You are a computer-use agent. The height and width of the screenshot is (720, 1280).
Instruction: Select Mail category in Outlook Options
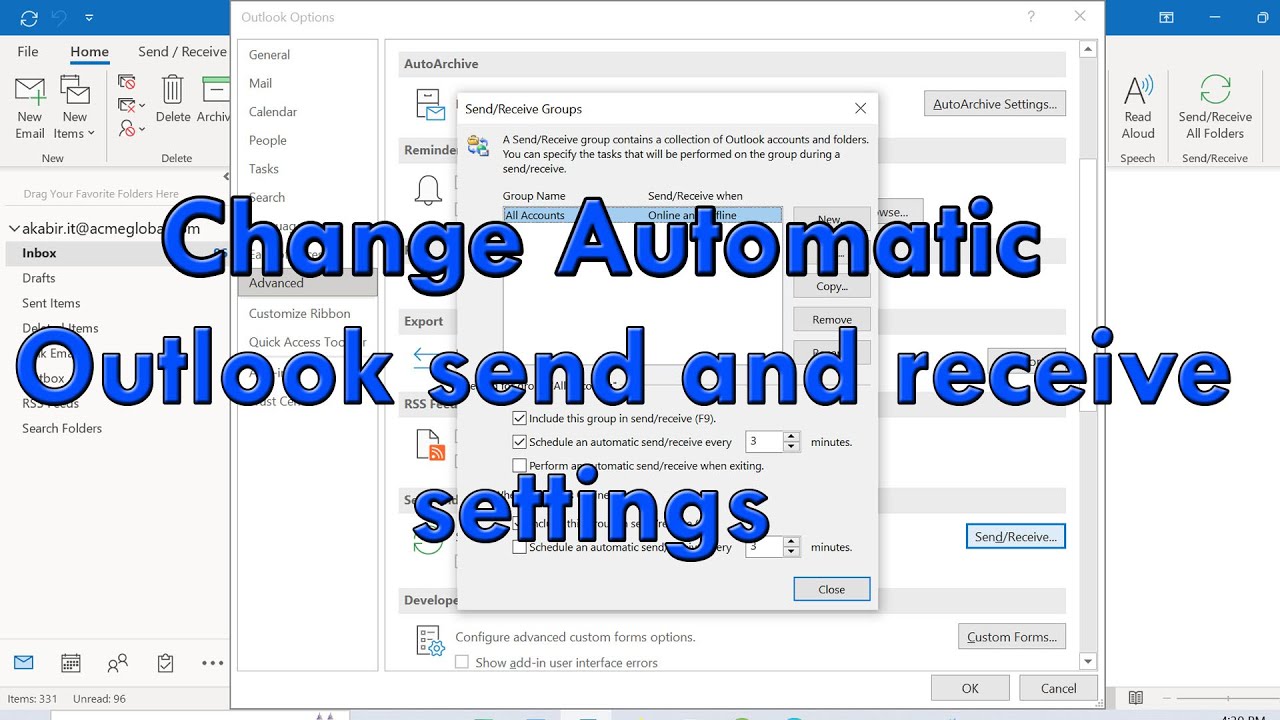(x=308, y=83)
